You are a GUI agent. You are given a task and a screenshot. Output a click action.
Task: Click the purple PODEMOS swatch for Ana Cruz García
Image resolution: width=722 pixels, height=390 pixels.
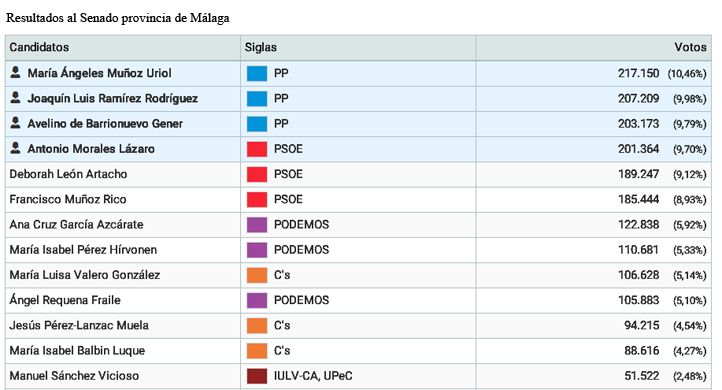[x=257, y=225]
